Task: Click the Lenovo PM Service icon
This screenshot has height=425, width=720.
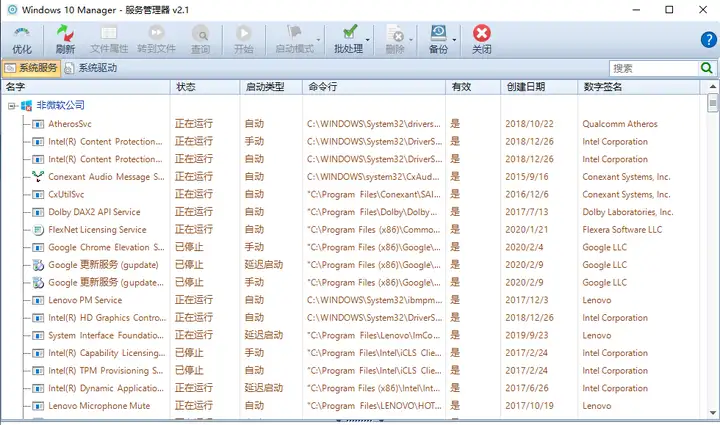Action: [38, 300]
